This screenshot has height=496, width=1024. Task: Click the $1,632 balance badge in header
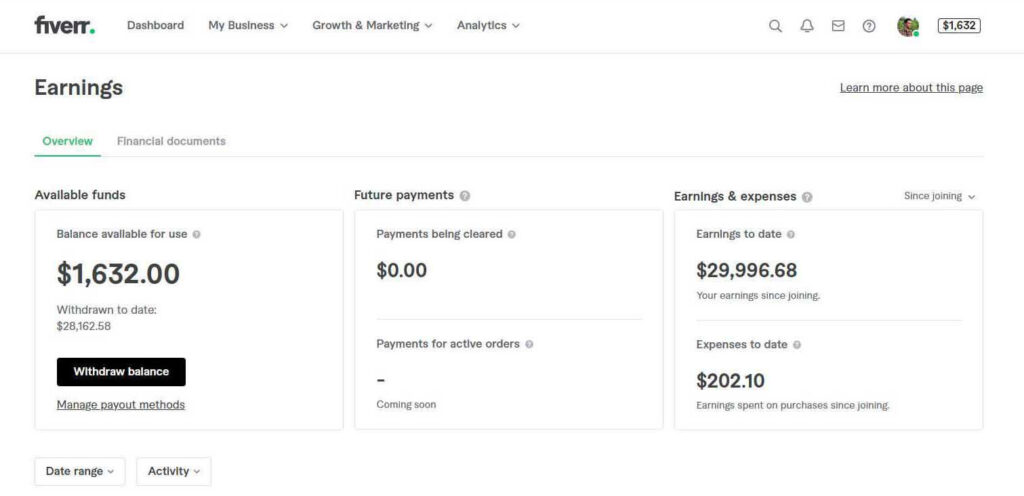[x=959, y=25]
